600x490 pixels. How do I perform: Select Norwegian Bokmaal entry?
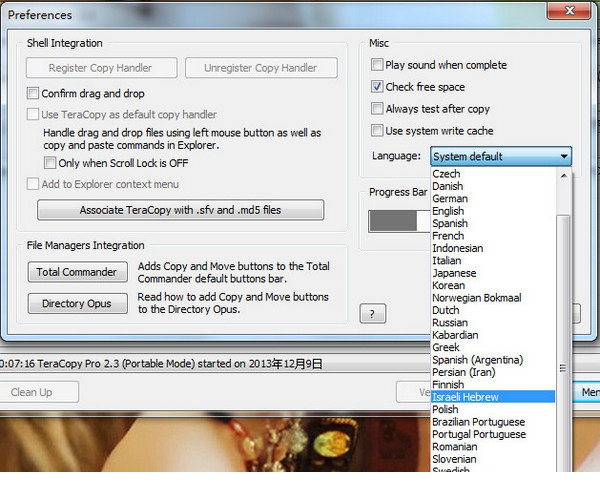[x=493, y=298]
